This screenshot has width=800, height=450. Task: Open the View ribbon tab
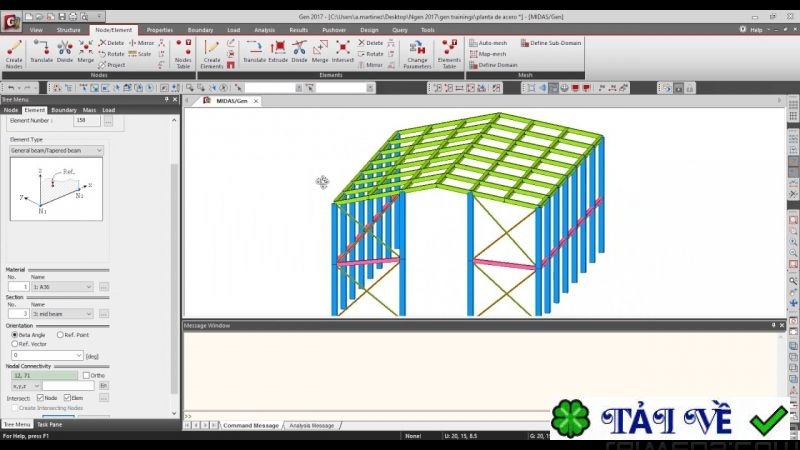36,30
